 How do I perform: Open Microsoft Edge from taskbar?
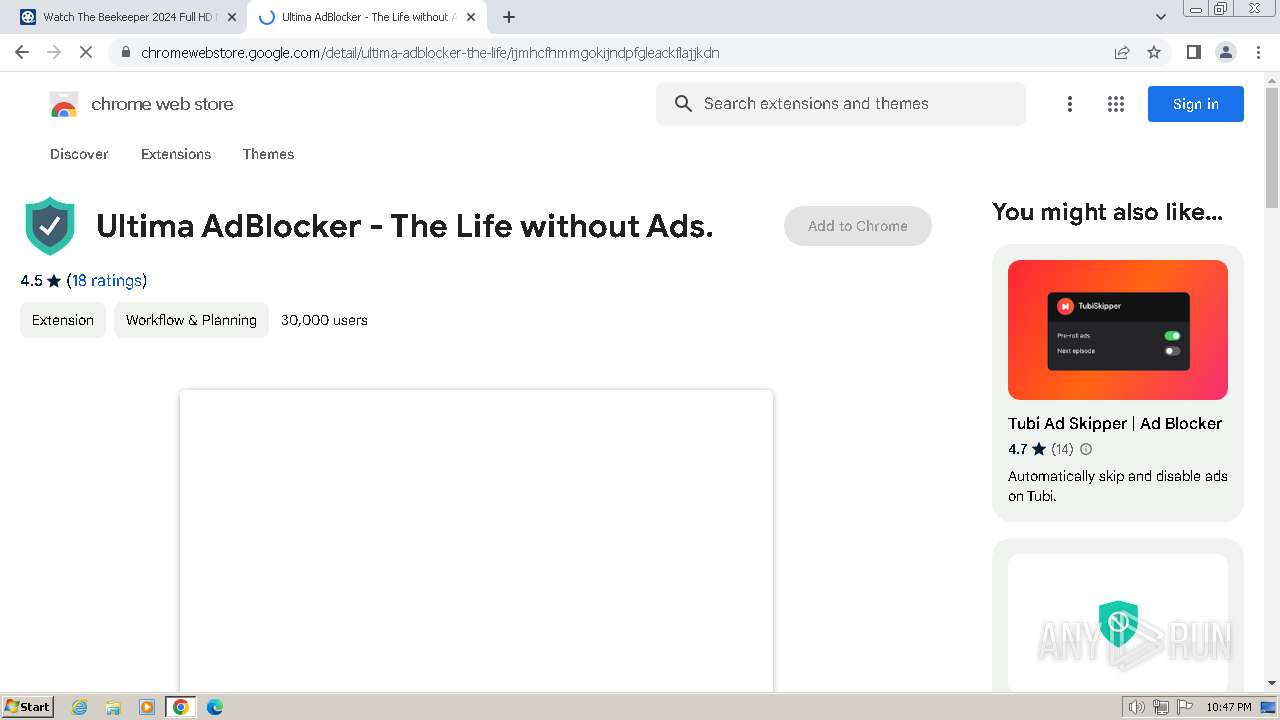[215, 707]
